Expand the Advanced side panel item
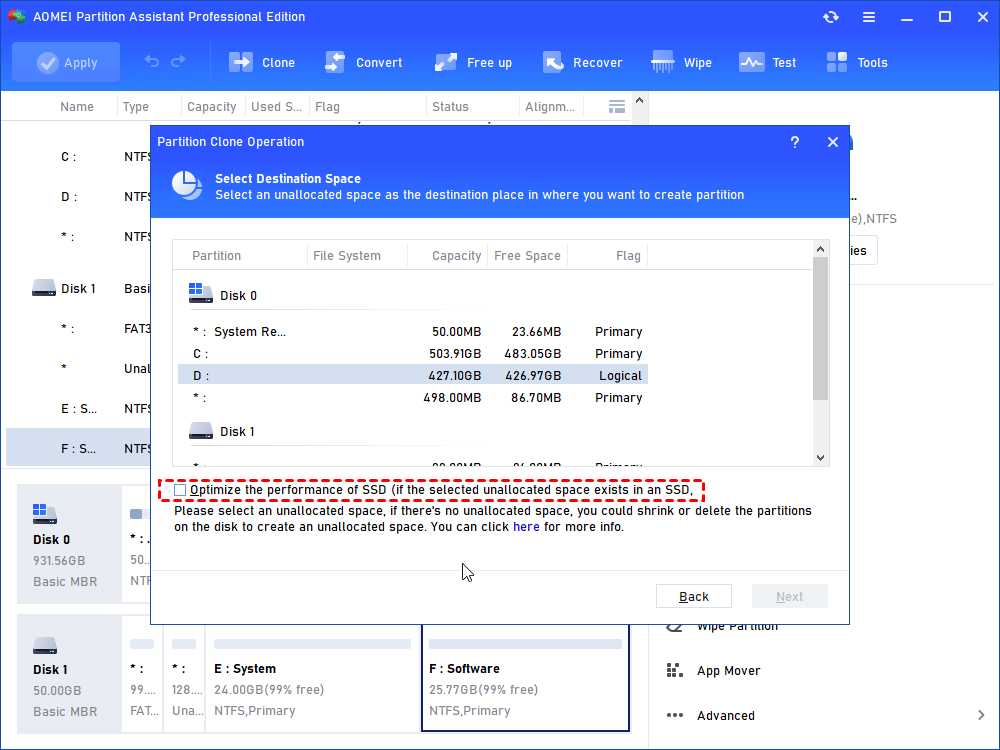 tap(710, 716)
